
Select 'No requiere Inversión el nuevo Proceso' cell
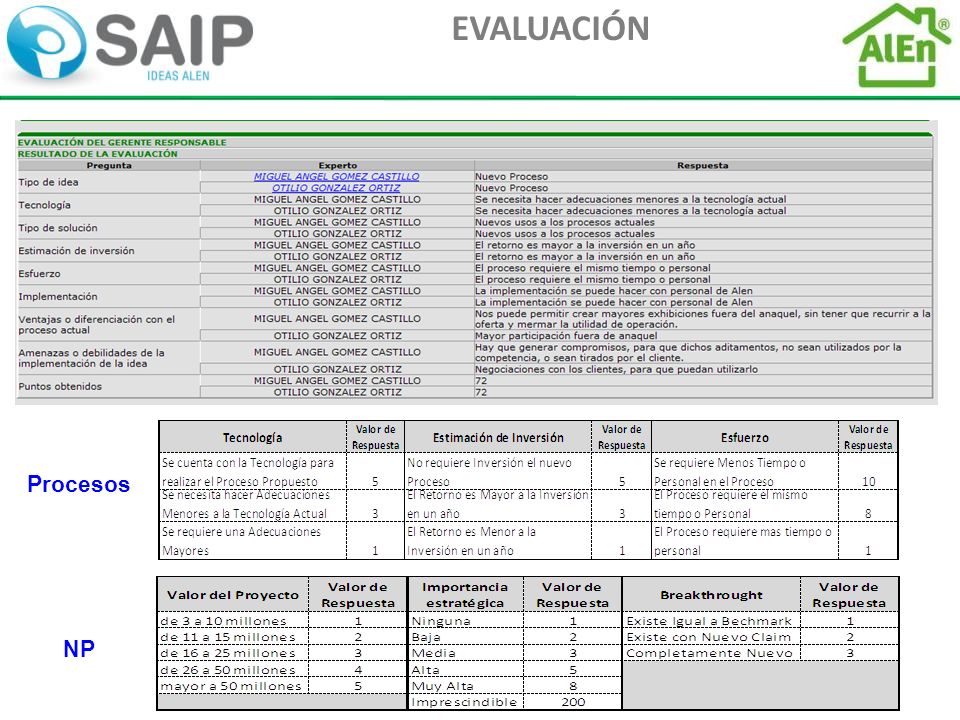coord(498,471)
